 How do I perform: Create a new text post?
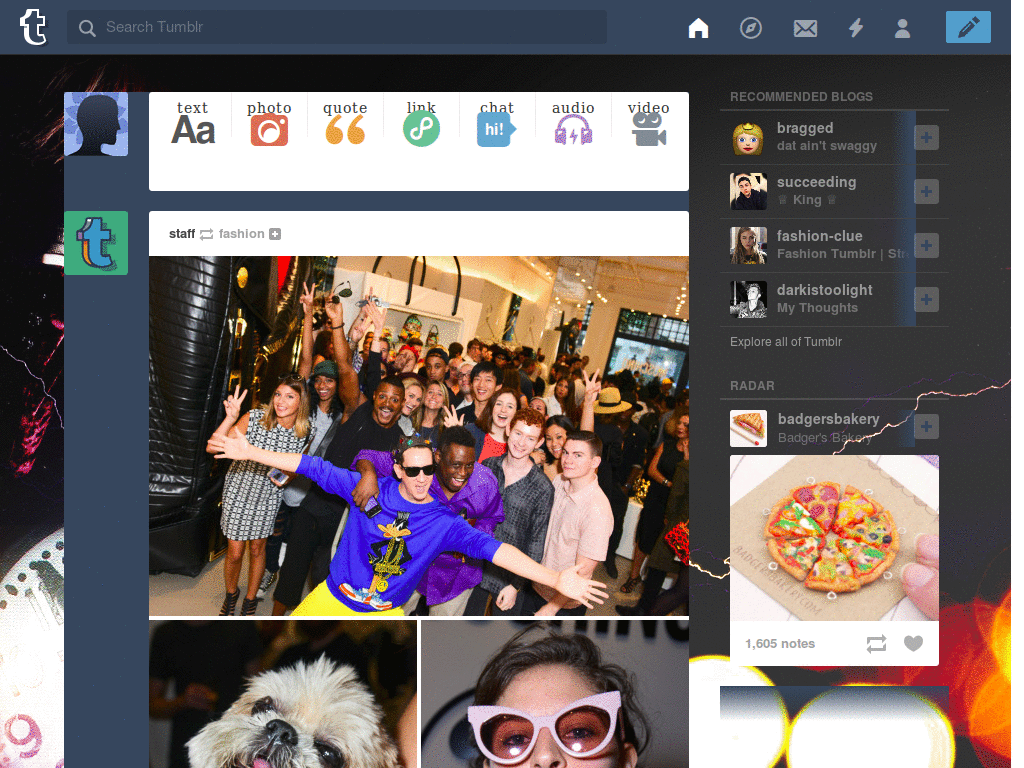click(193, 123)
